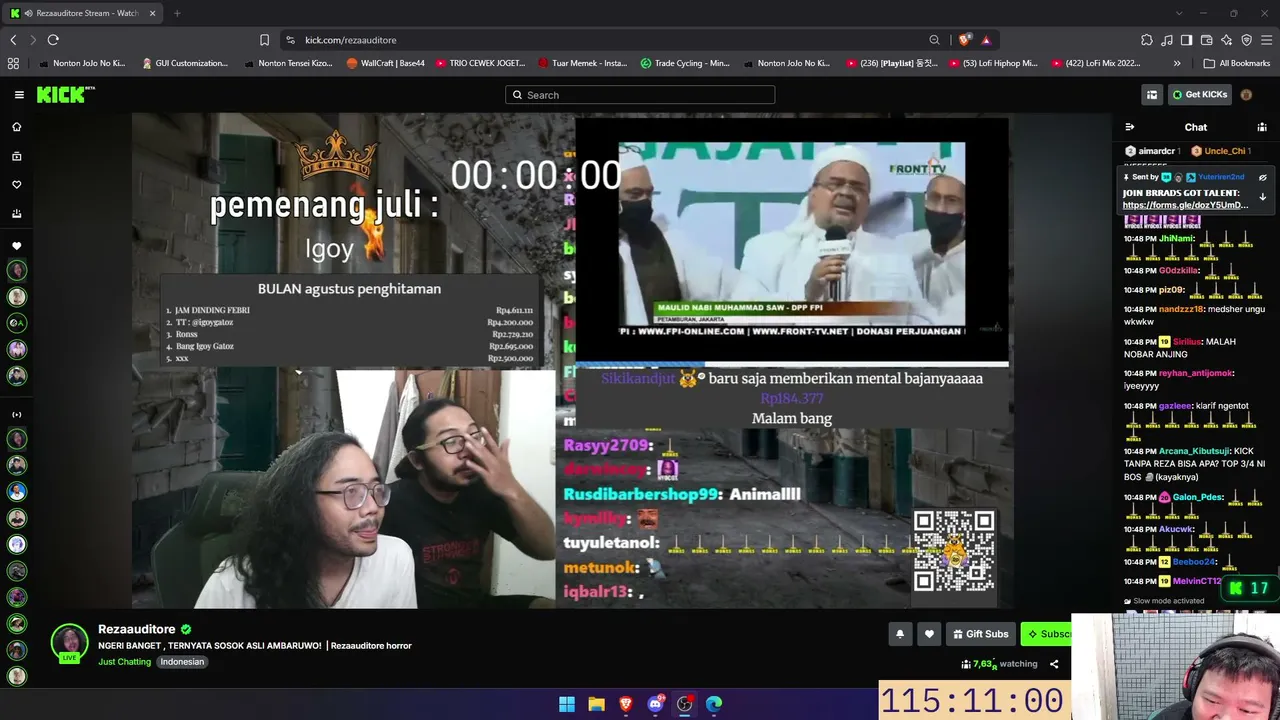Open Discord from the taskbar
Image resolution: width=1280 pixels, height=720 pixels.
[655, 704]
